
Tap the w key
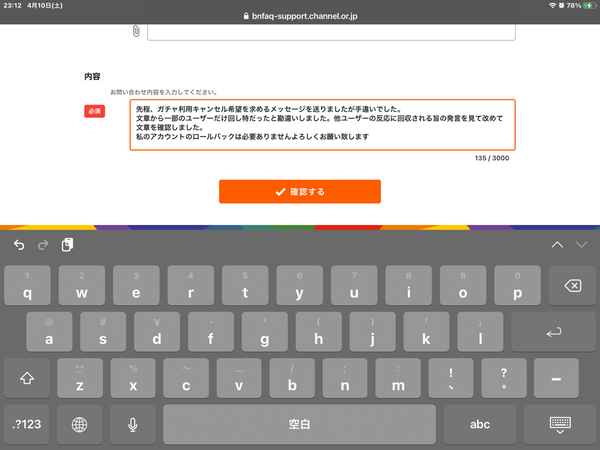(x=82, y=285)
